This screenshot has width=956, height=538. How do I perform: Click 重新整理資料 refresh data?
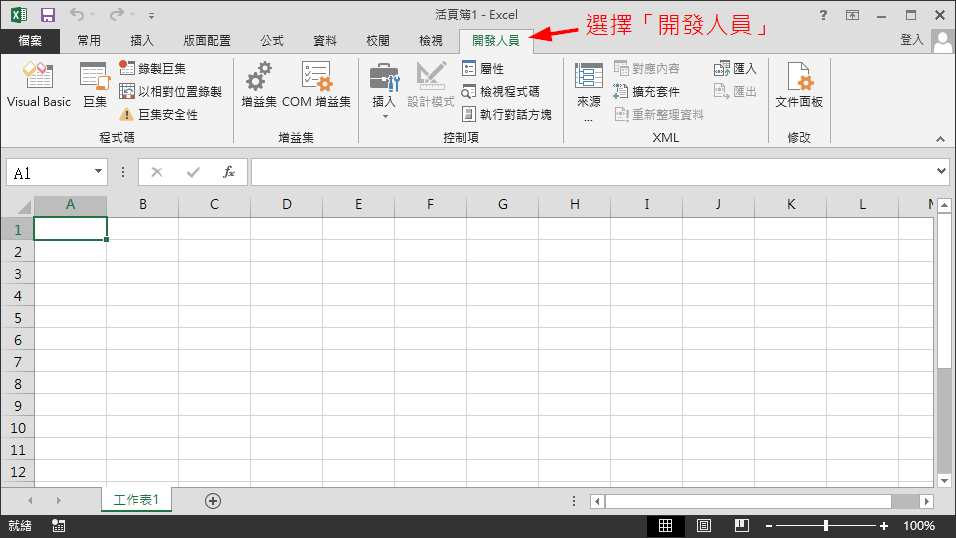(x=658, y=114)
